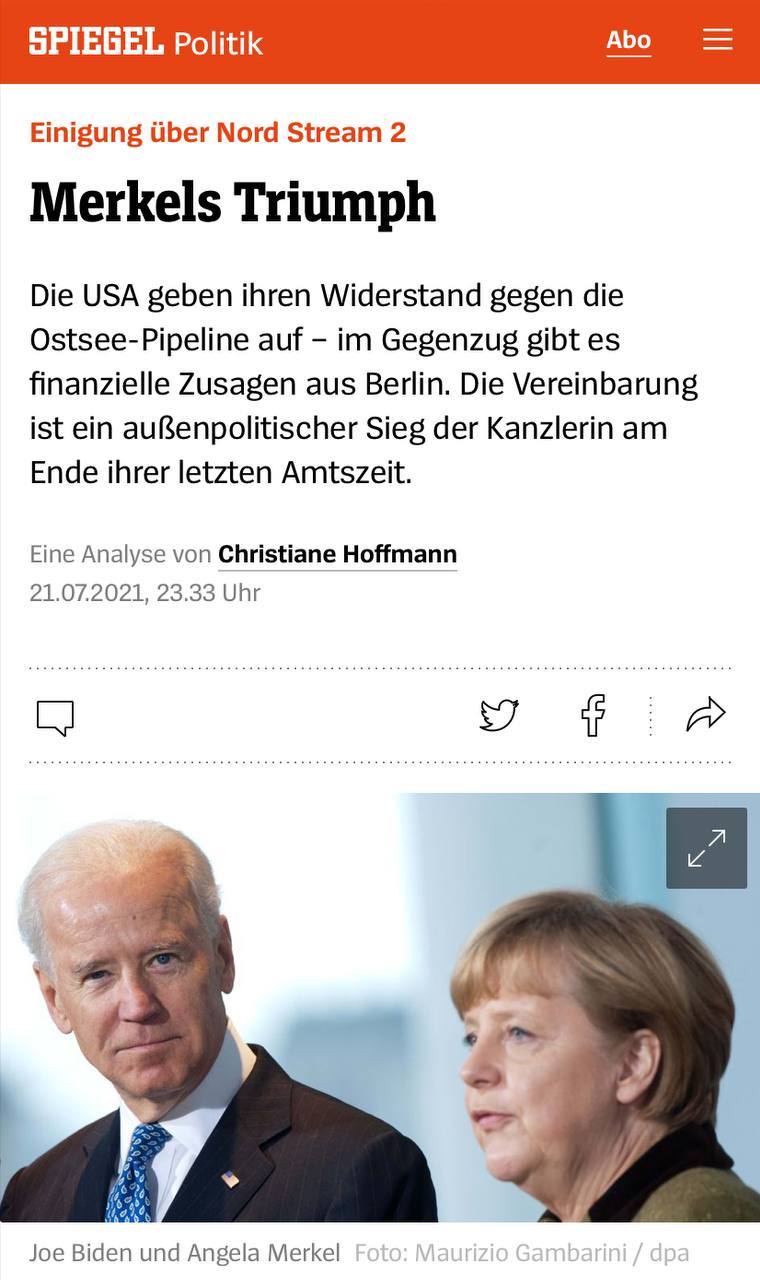Click the flag pin on Biden's lapel

click(231, 1180)
